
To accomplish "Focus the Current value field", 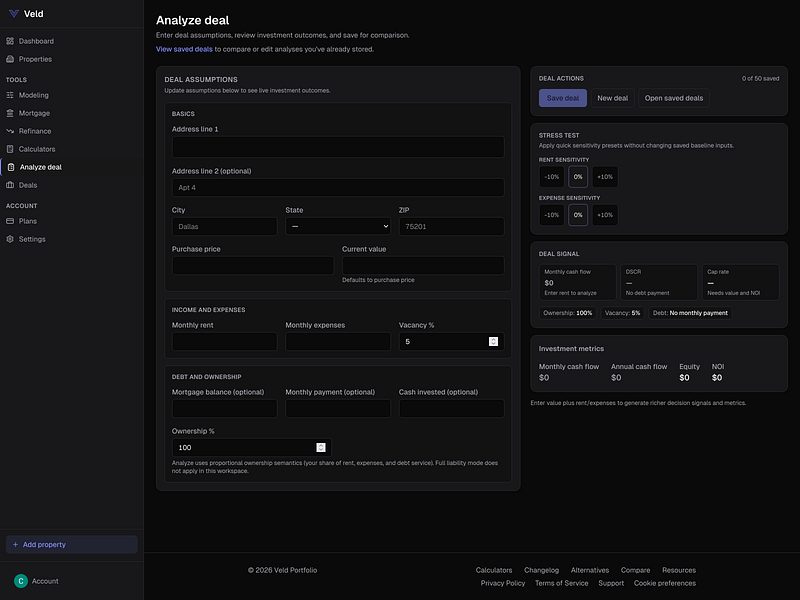I will point(423,266).
